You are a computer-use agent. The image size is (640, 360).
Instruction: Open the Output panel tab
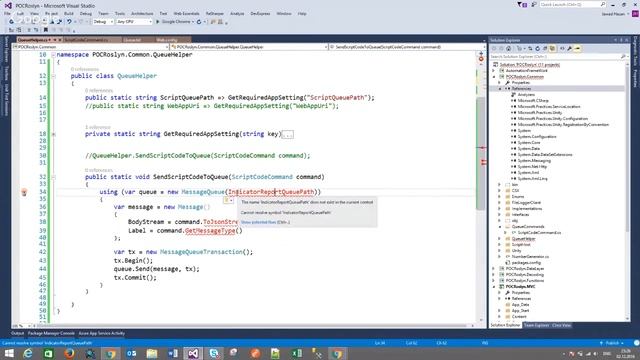tap(18, 333)
